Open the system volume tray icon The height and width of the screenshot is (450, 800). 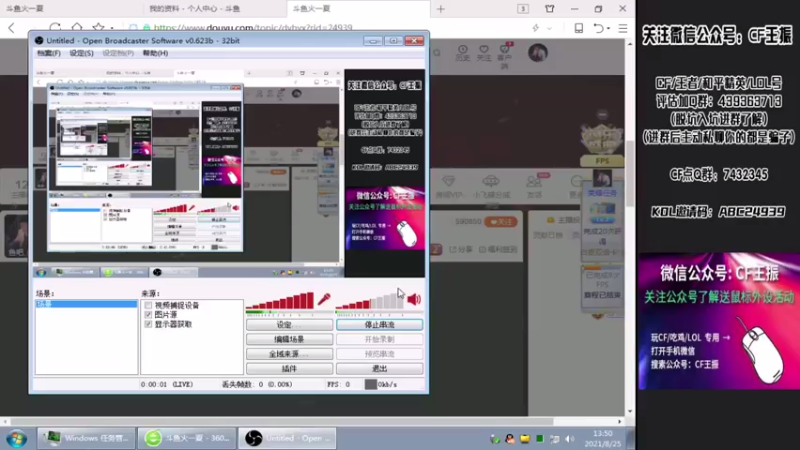click(x=570, y=439)
